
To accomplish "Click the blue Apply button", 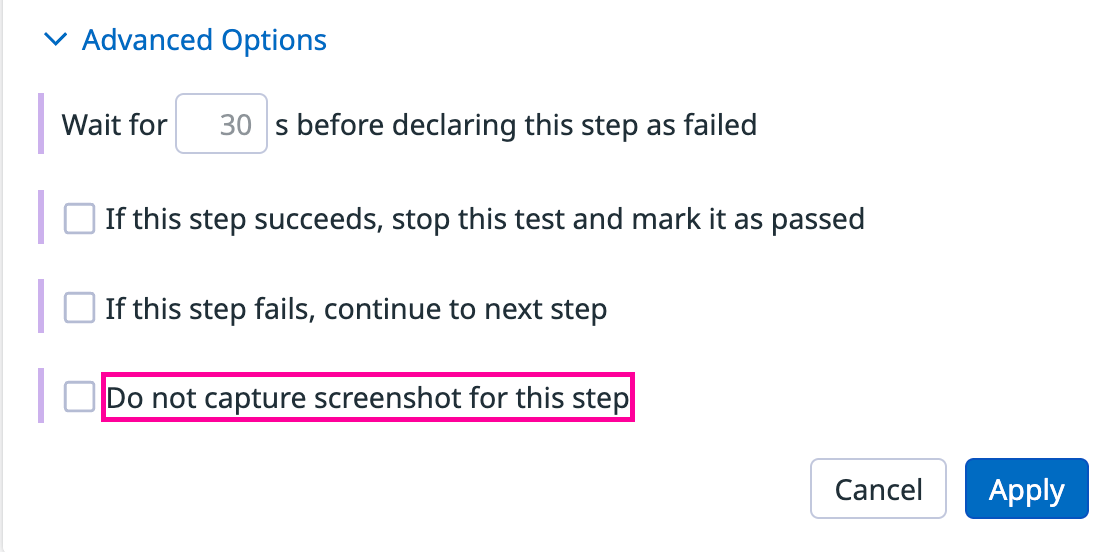I will tap(1026, 489).
